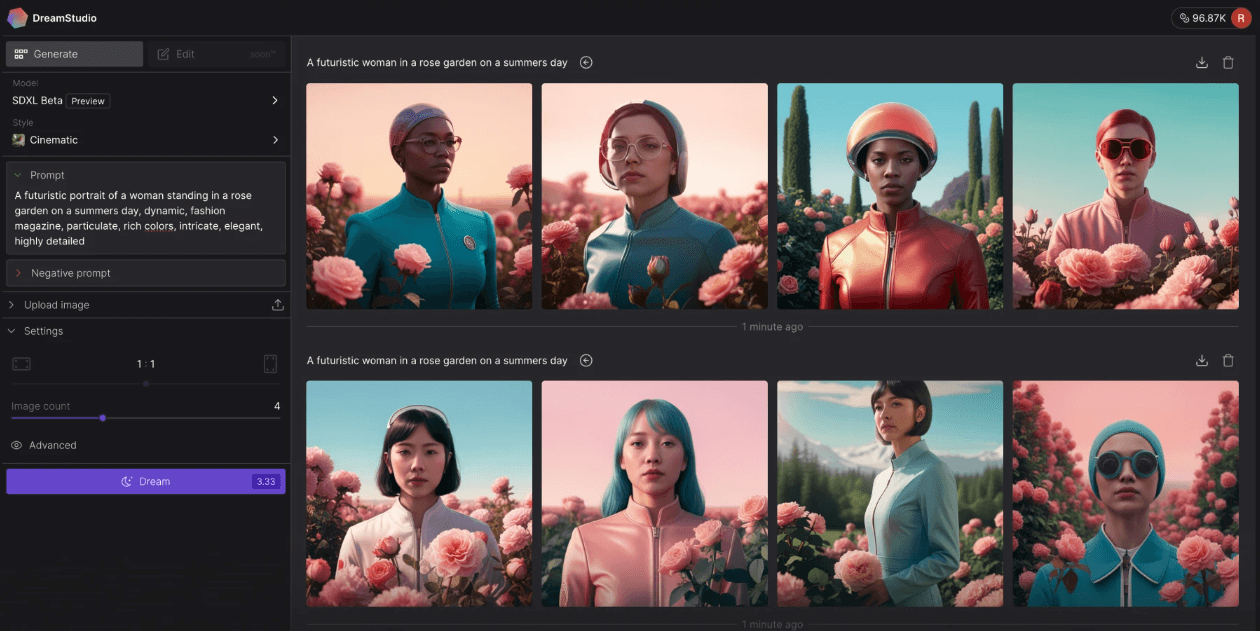Download the second batch of generated images

click(1202, 361)
